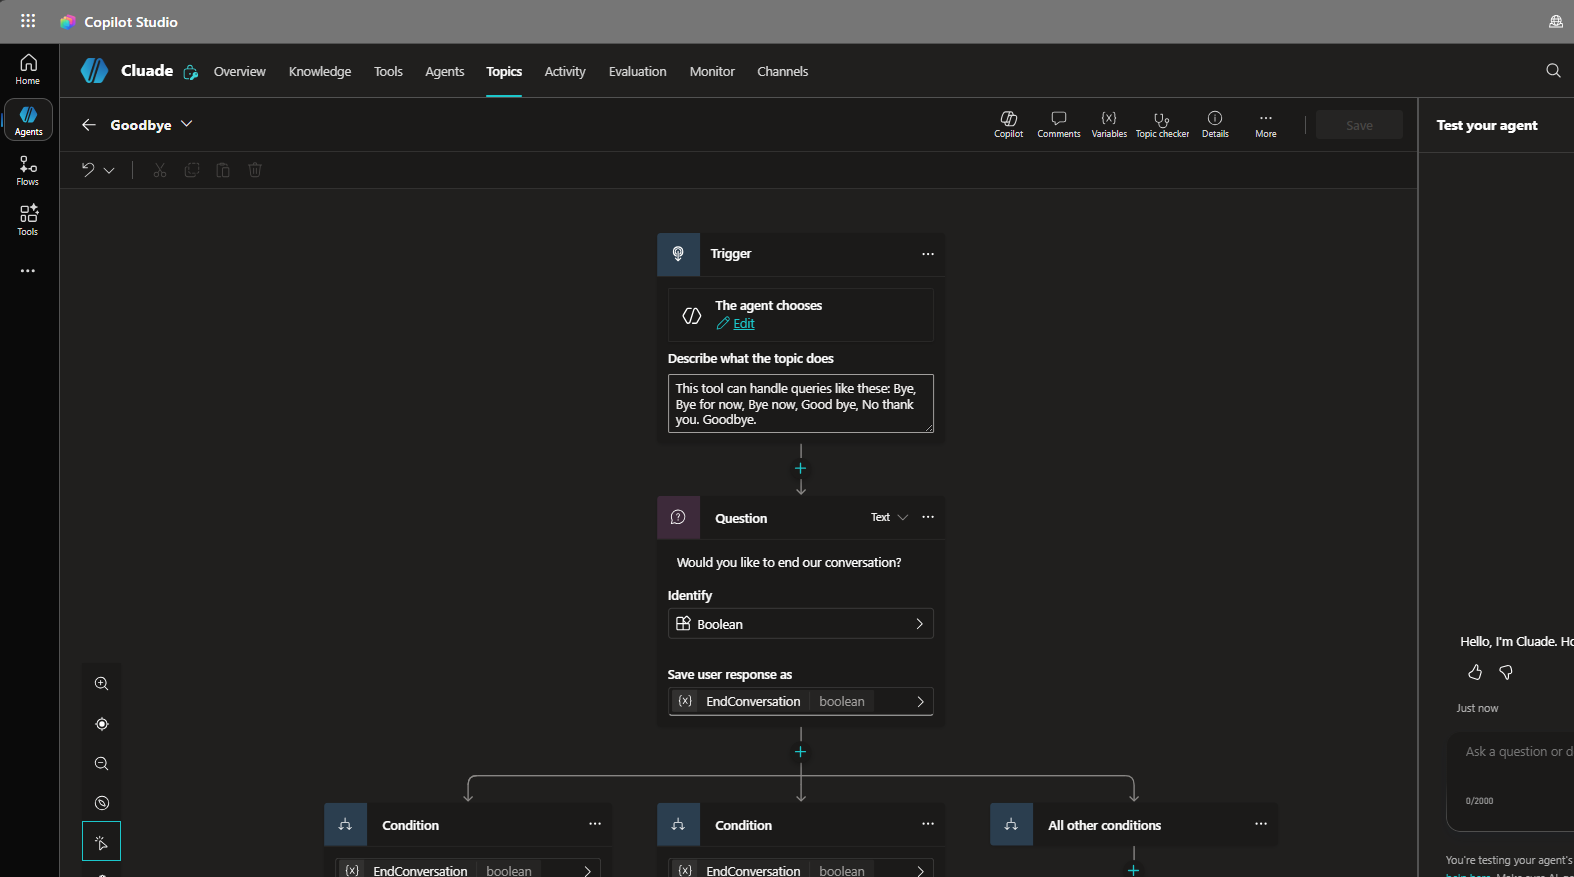
Task: Expand the Goodbye topic dropdown
Action: (x=186, y=124)
